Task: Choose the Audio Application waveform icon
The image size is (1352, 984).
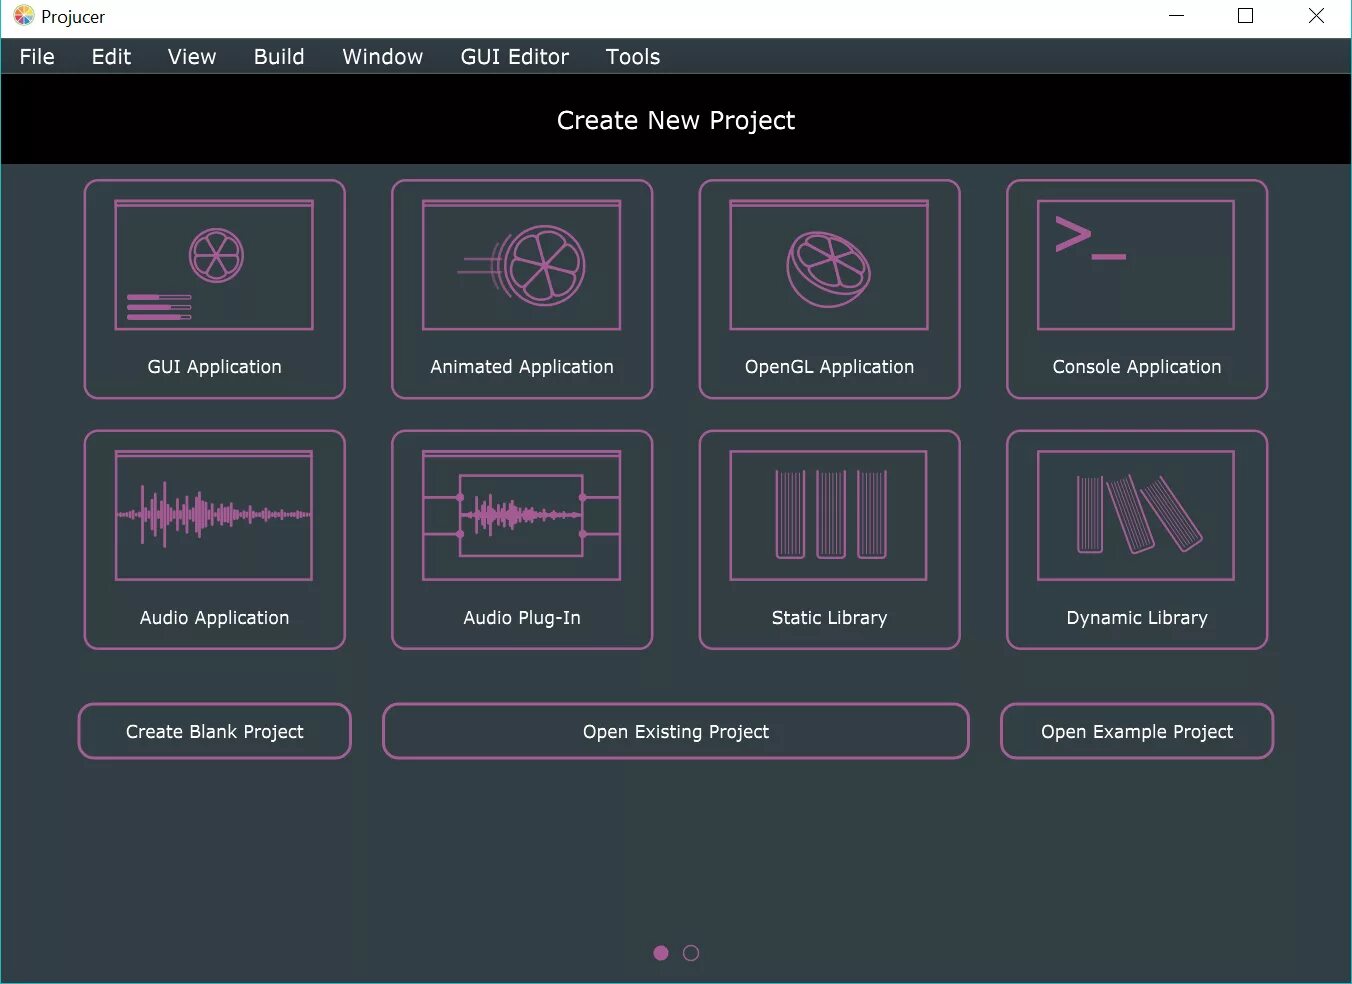Action: 214,515
